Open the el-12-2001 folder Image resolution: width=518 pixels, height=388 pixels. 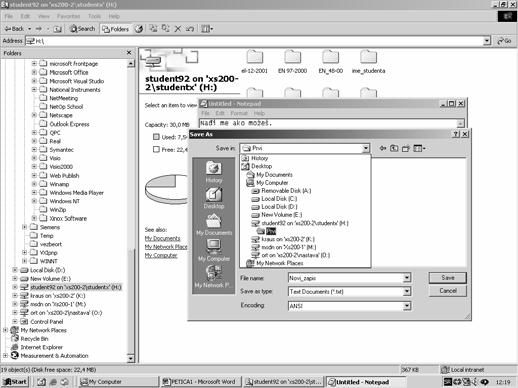click(255, 61)
